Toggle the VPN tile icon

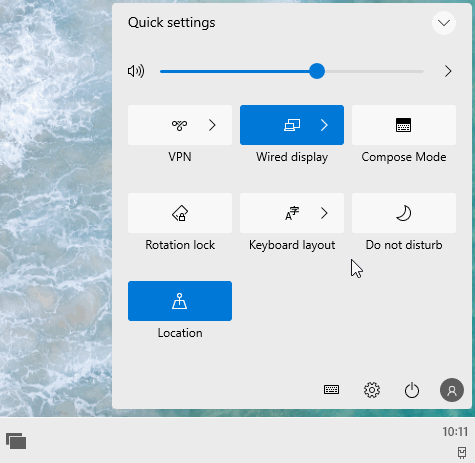(179, 125)
